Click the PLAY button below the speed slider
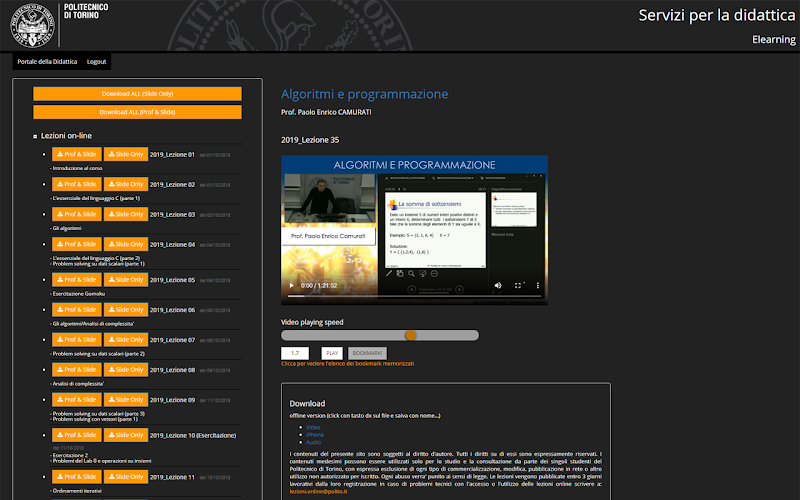This screenshot has width=800, height=500. point(332,353)
